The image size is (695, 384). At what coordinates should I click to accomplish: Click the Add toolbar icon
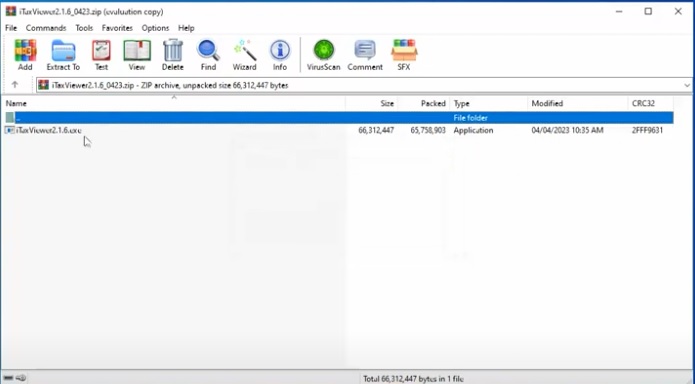click(x=25, y=55)
